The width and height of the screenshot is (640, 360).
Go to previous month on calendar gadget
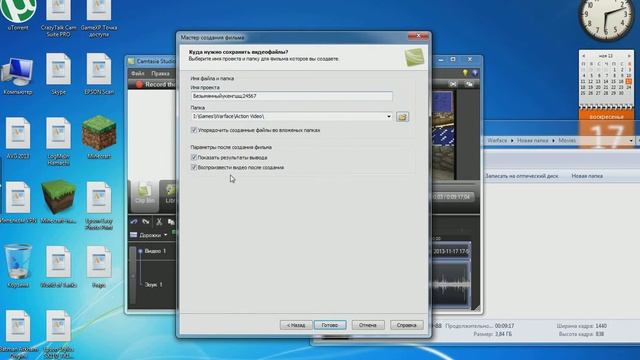pyautogui.click(x=584, y=56)
